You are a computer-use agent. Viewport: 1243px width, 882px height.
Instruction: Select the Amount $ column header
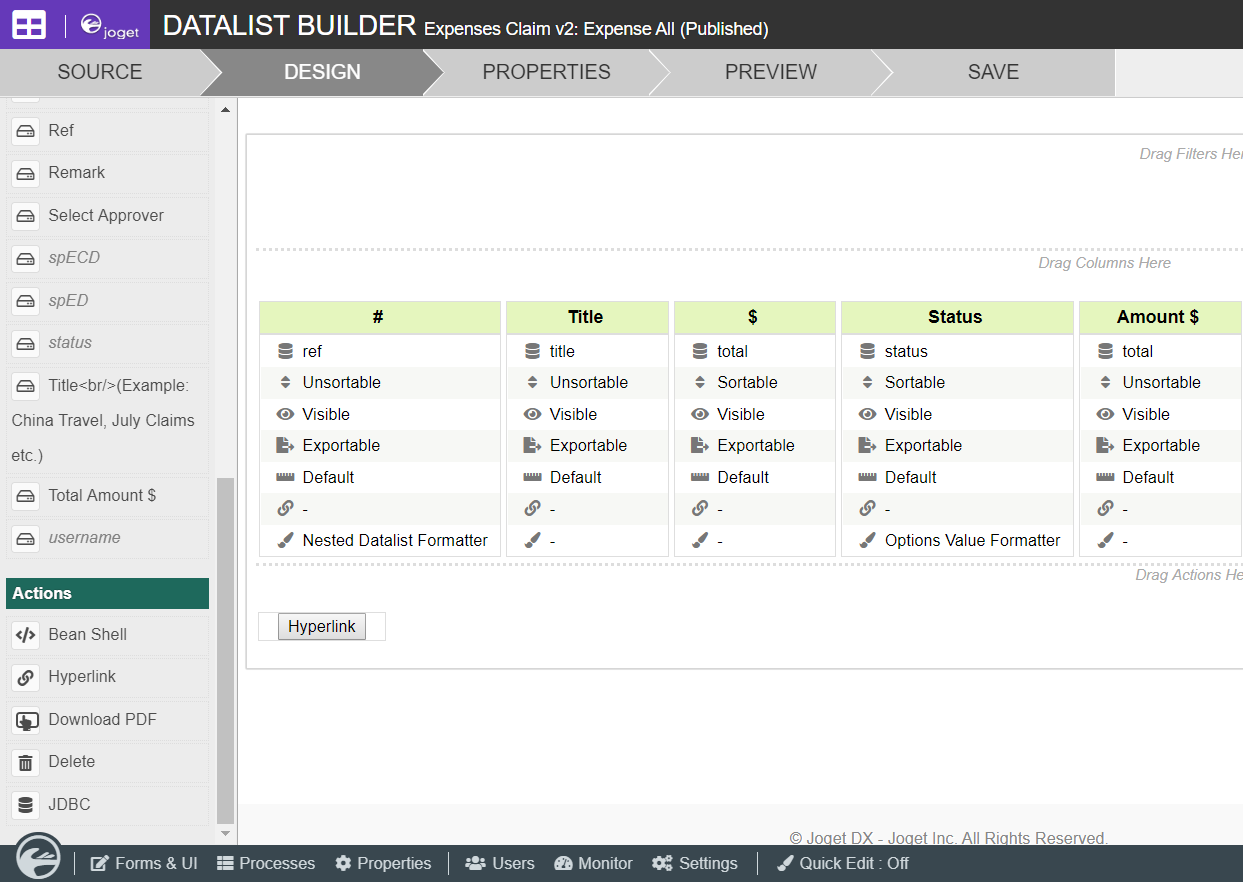[x=1160, y=317]
